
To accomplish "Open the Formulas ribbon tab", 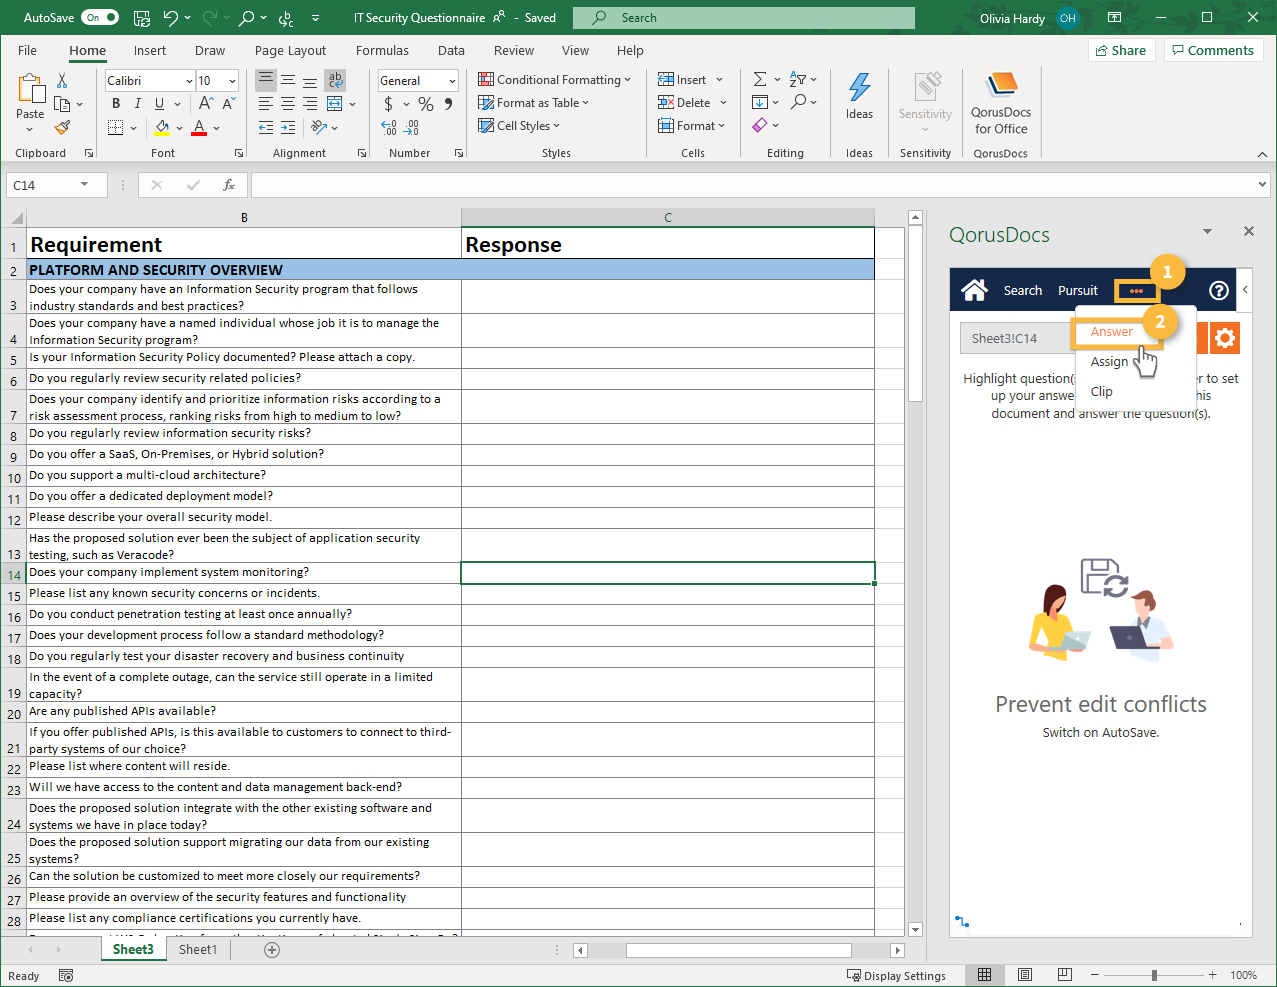I will (x=382, y=50).
